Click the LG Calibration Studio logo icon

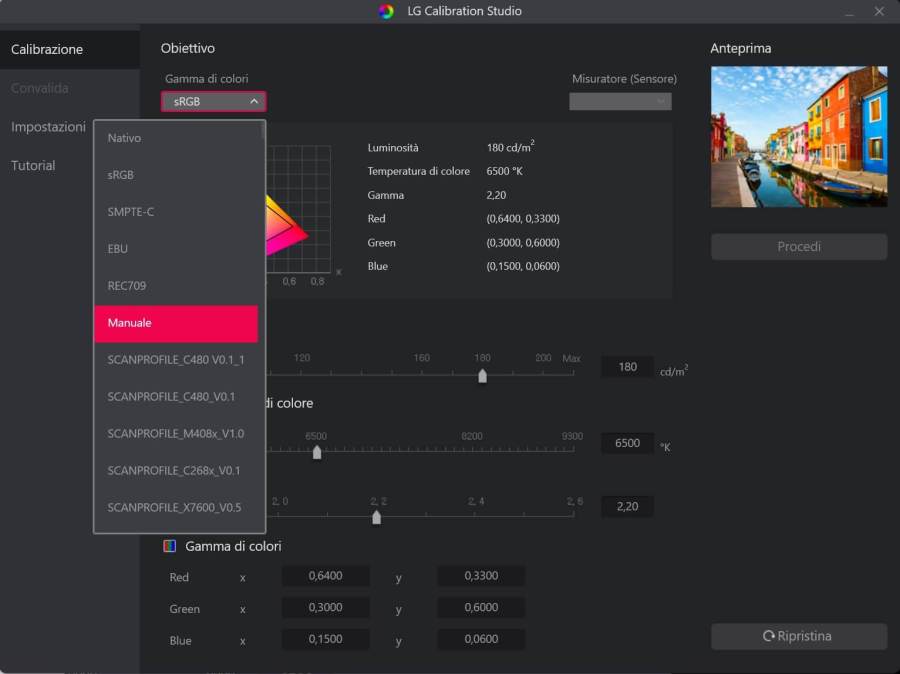pos(386,12)
